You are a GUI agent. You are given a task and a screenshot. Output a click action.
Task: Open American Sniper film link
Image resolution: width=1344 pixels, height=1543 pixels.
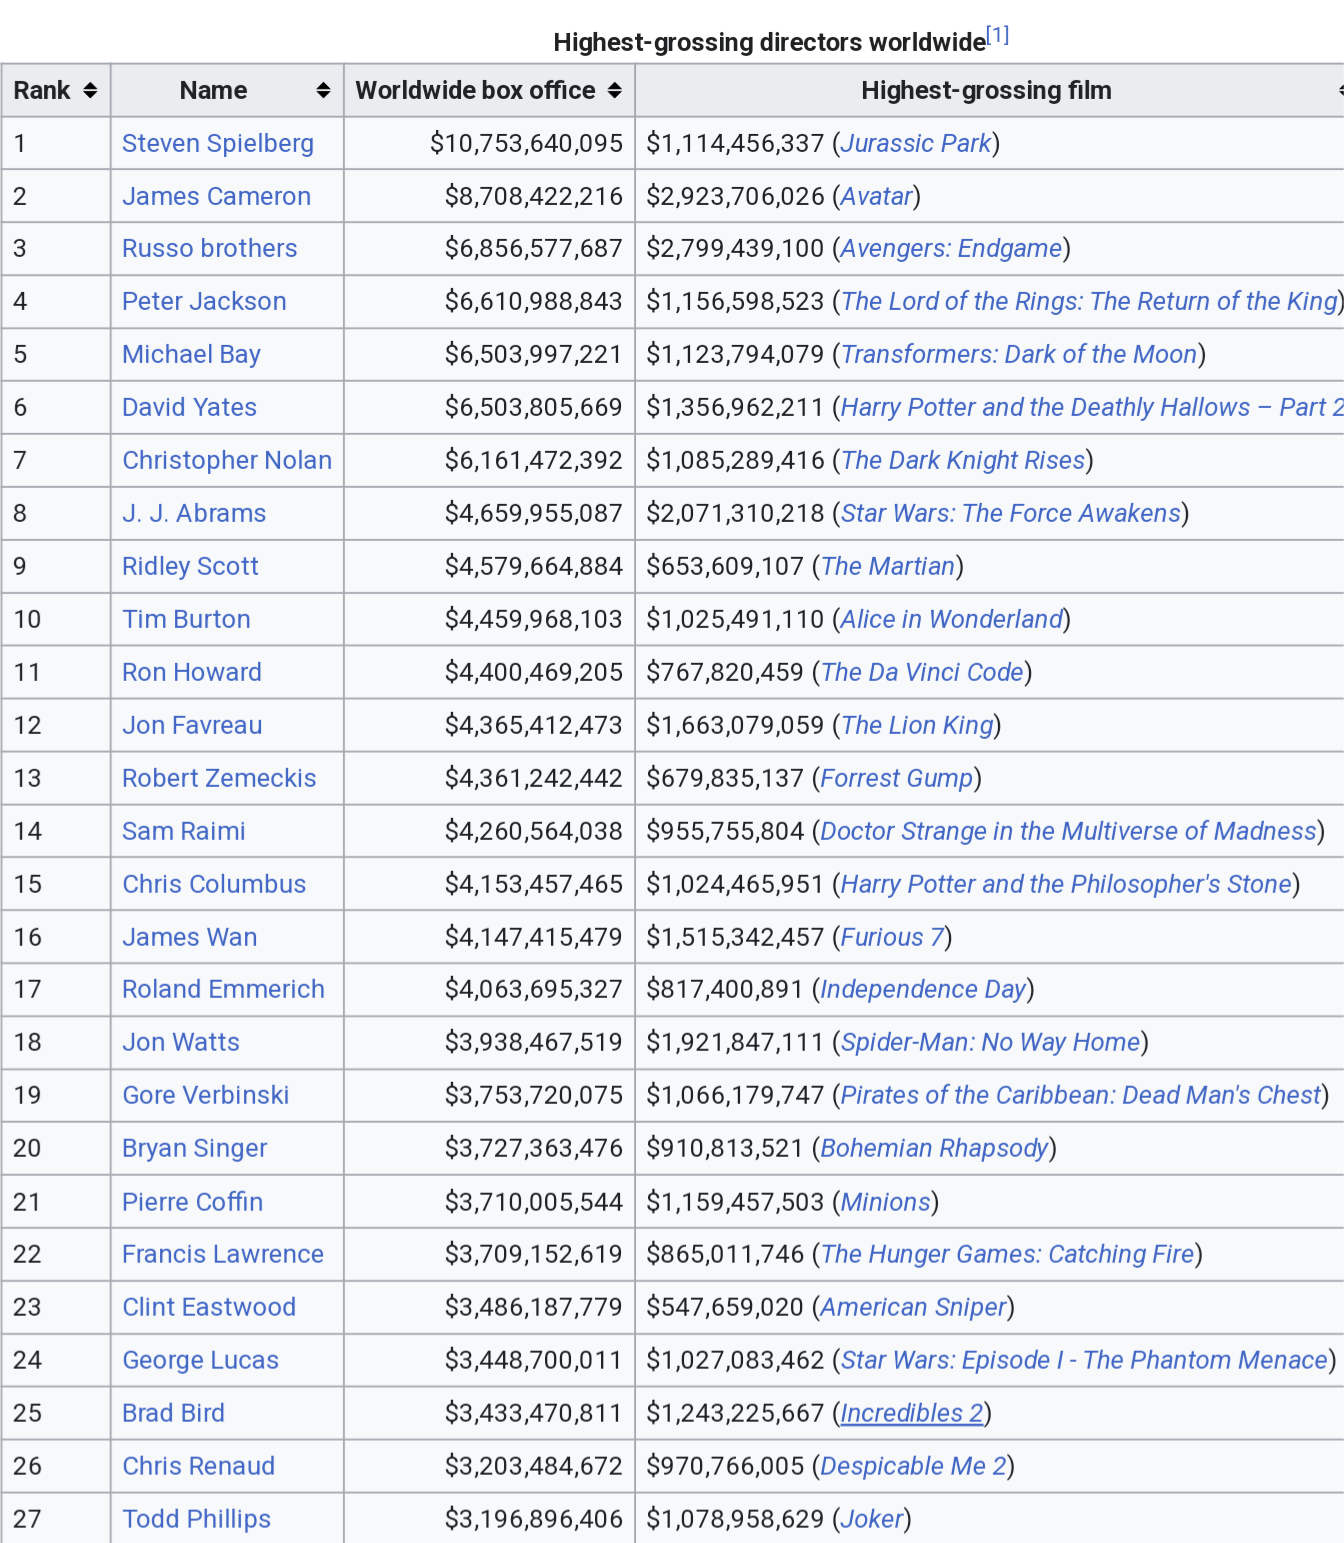(913, 1308)
